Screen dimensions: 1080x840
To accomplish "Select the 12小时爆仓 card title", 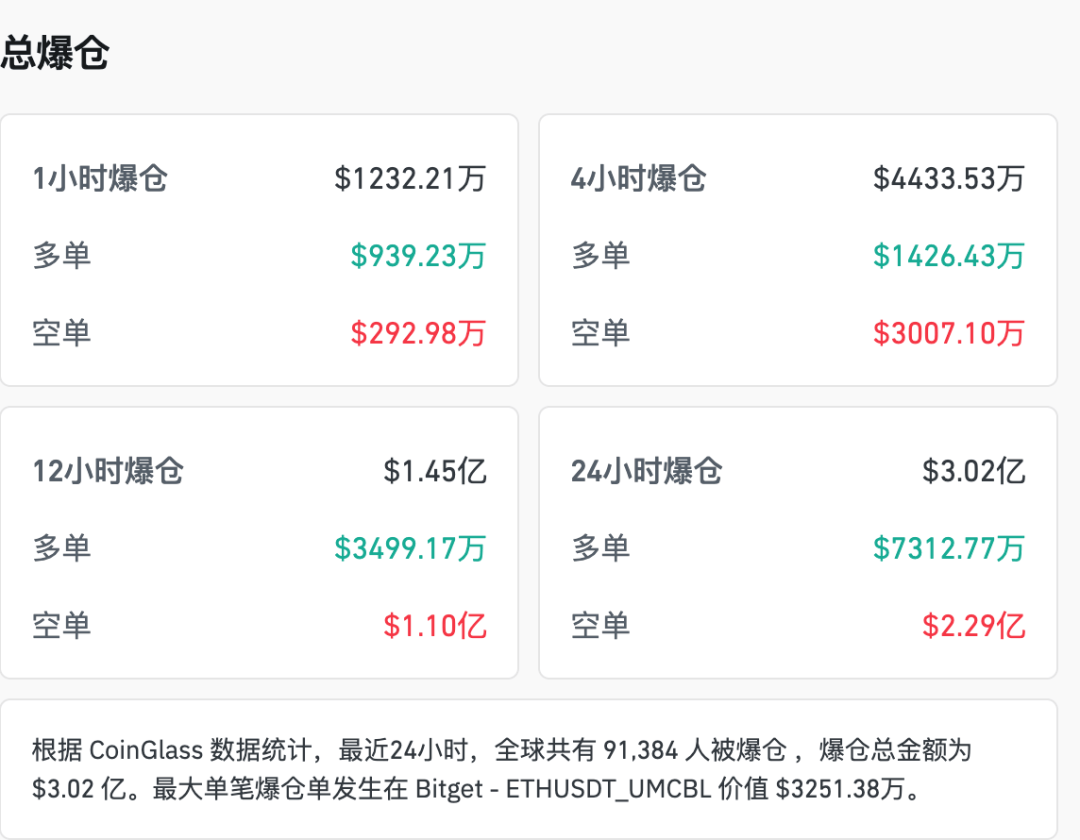I will click(x=108, y=471).
